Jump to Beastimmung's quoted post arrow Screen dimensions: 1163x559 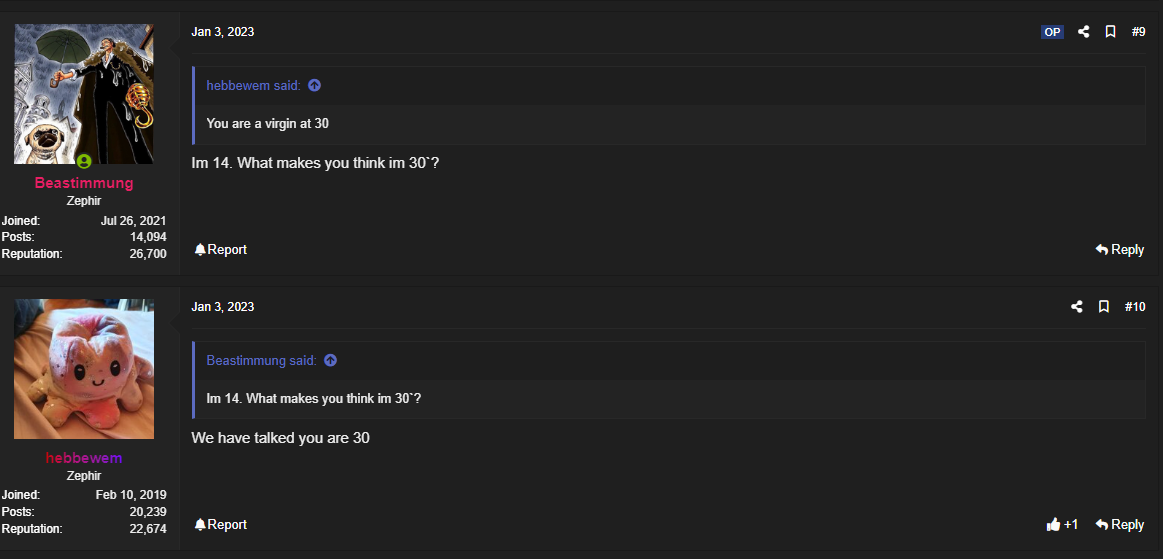(331, 360)
